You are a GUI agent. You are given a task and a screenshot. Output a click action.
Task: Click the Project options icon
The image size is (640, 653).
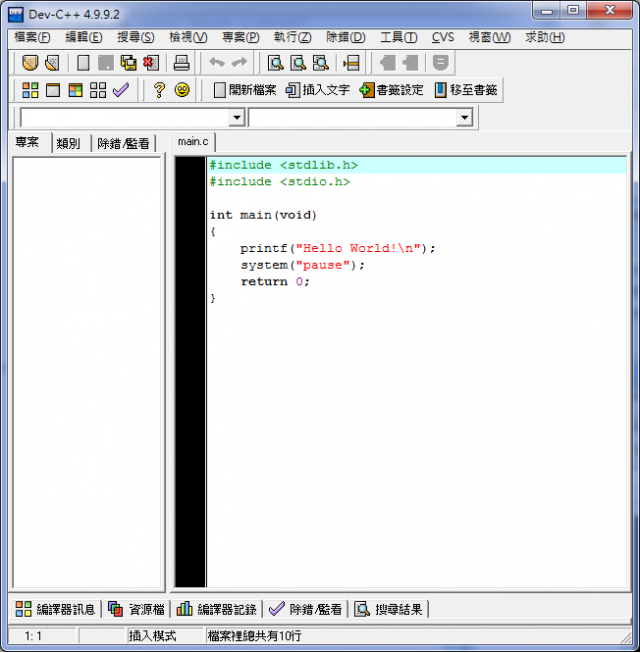click(440, 63)
